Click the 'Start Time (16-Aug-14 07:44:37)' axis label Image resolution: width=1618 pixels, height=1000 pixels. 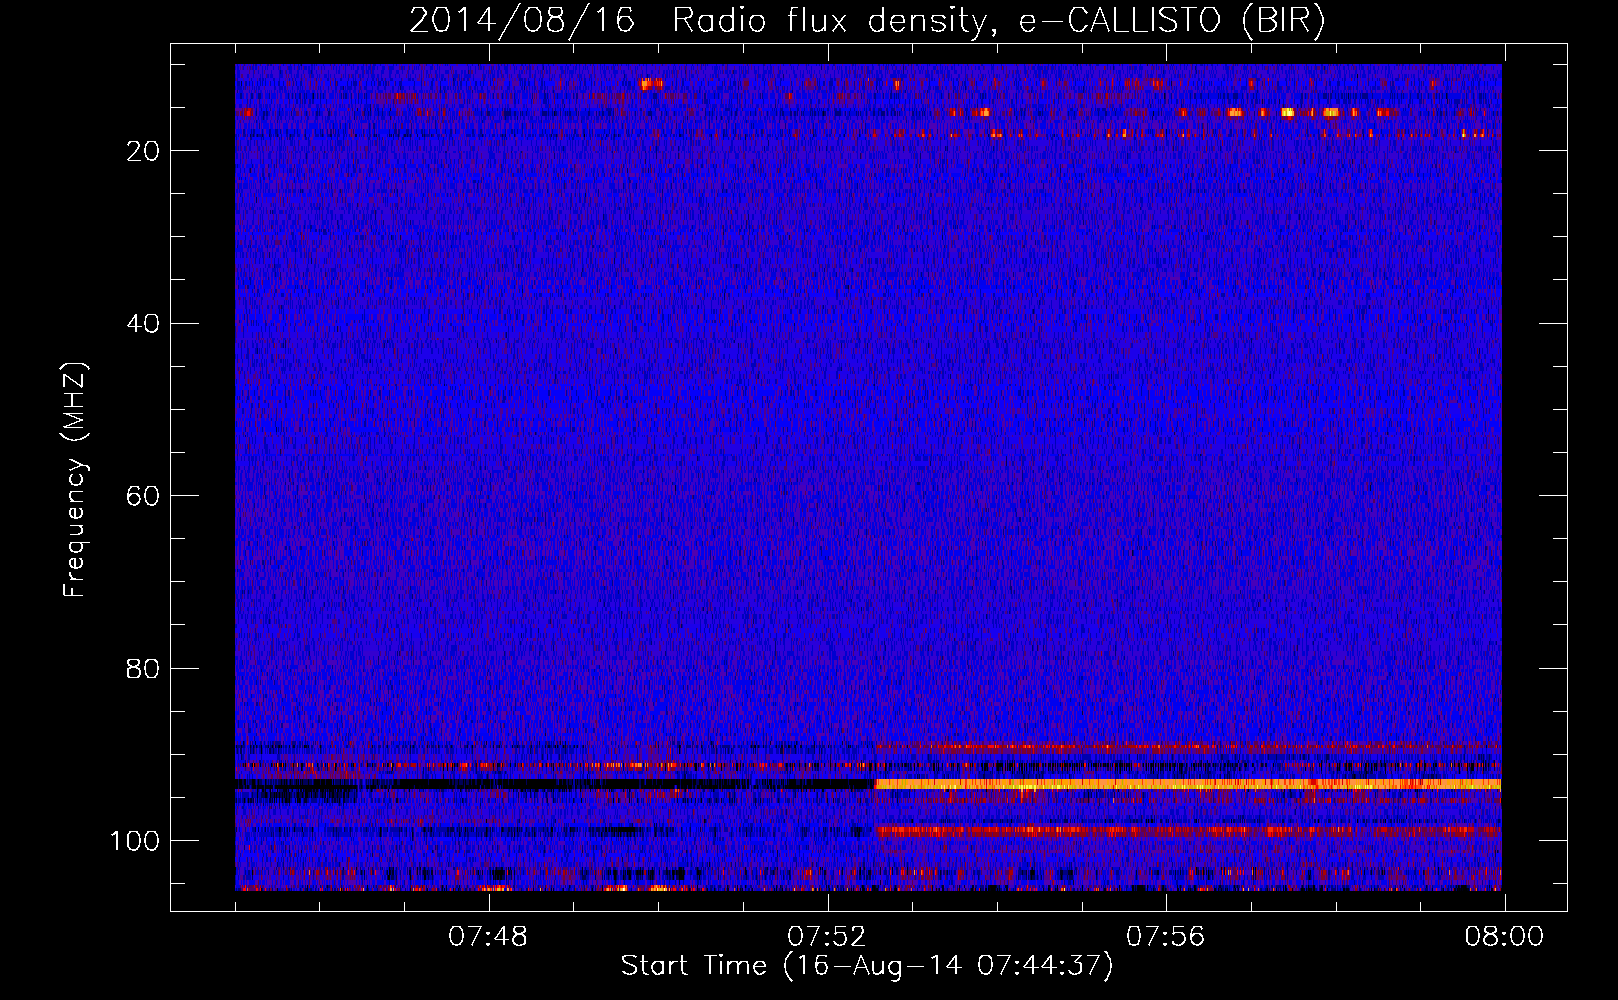click(x=867, y=966)
